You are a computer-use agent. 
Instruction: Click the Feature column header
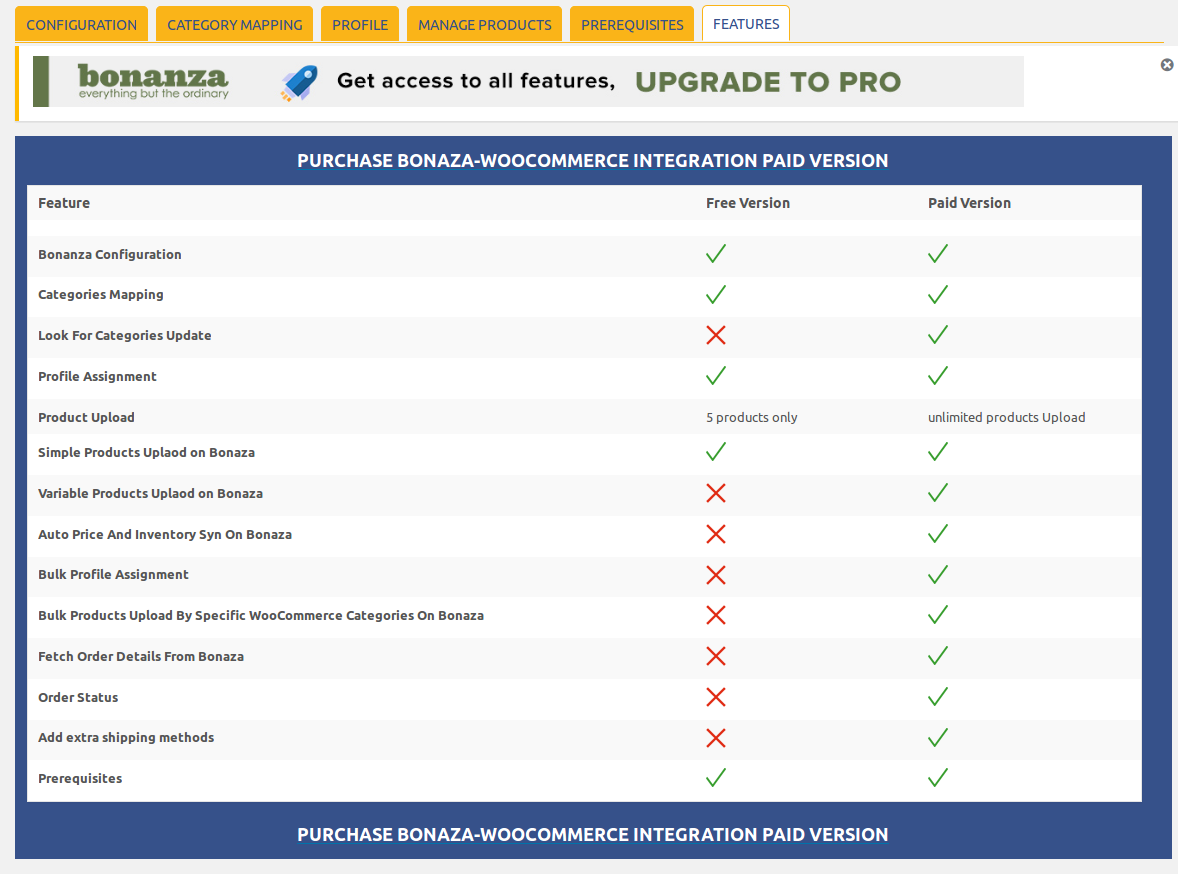64,203
